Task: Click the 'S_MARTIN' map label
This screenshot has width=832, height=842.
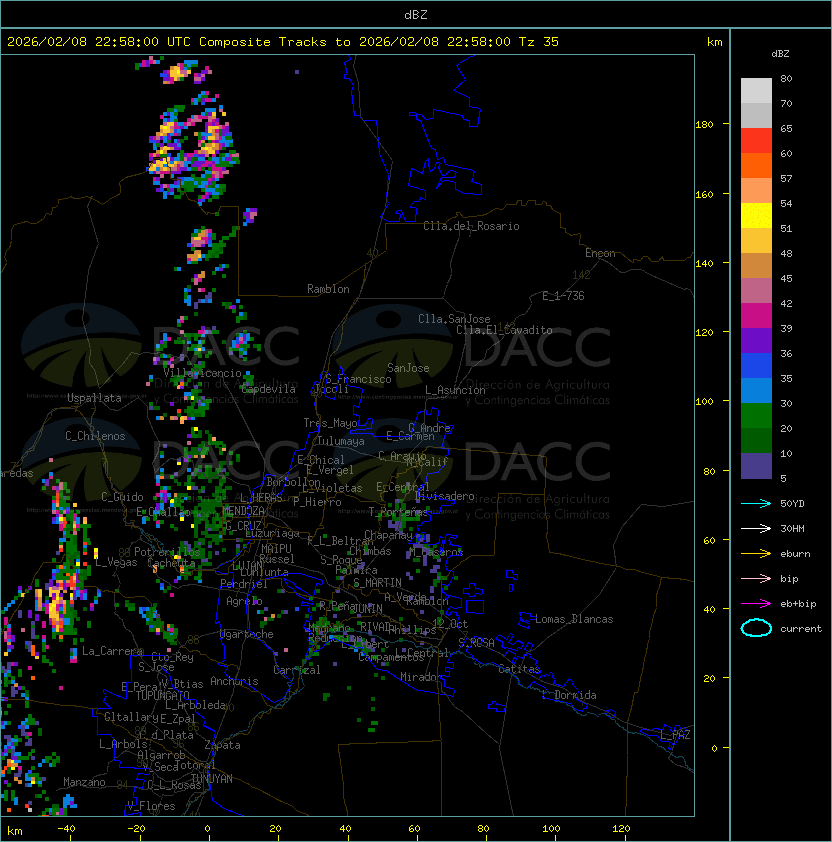Action: (x=378, y=583)
